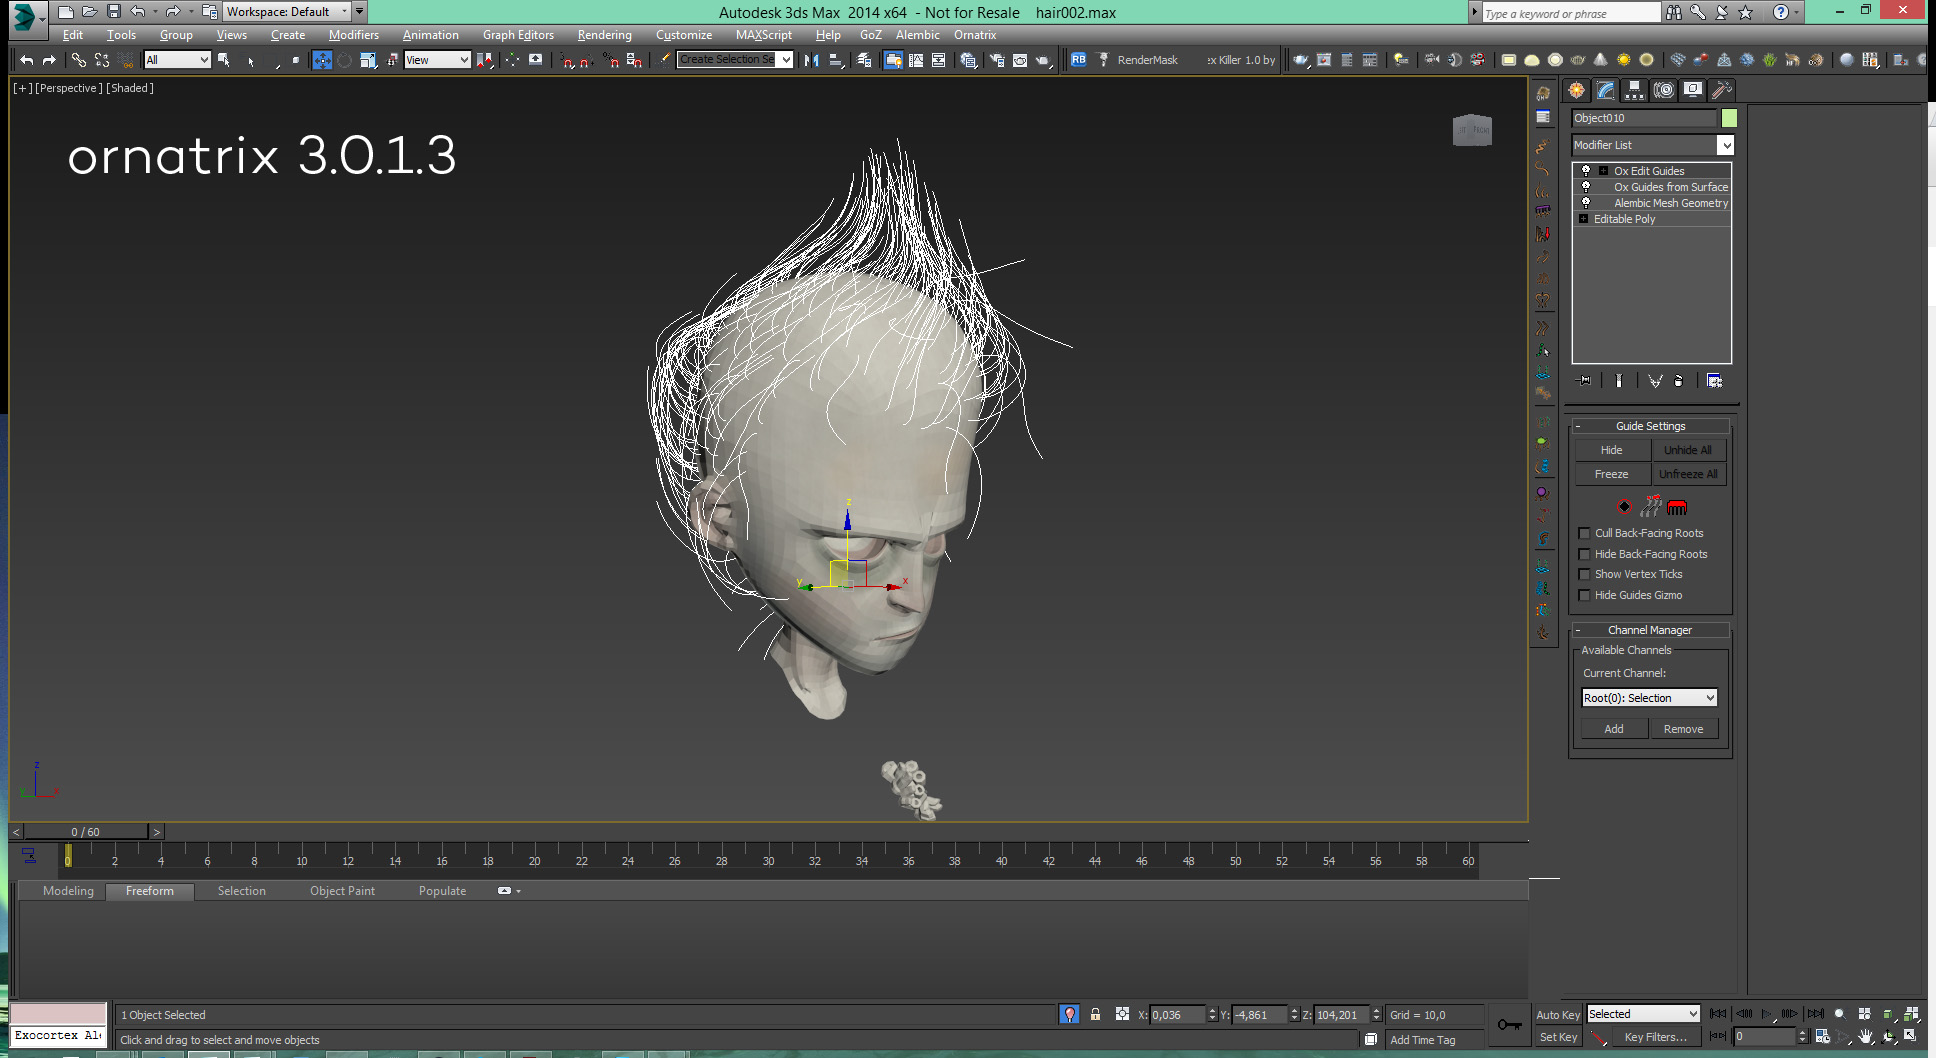This screenshot has width=1936, height=1058.
Task: Open the Current Channel dropdown
Action: [1649, 698]
